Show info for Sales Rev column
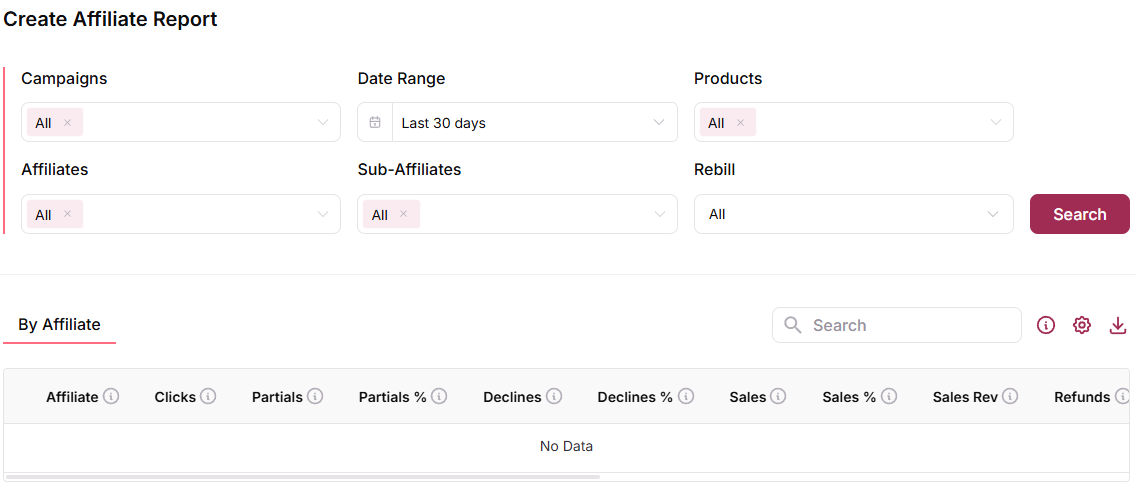Screen dimensions: 1136x484 [x=1010, y=396]
